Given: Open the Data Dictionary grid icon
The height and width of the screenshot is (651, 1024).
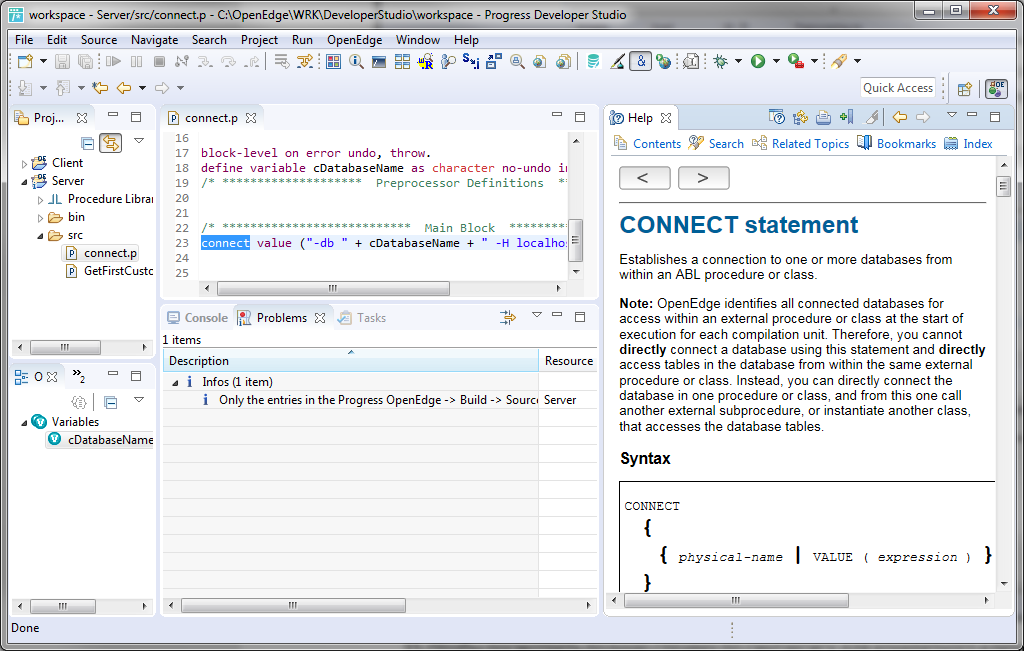Looking at the screenshot, I should [334, 61].
